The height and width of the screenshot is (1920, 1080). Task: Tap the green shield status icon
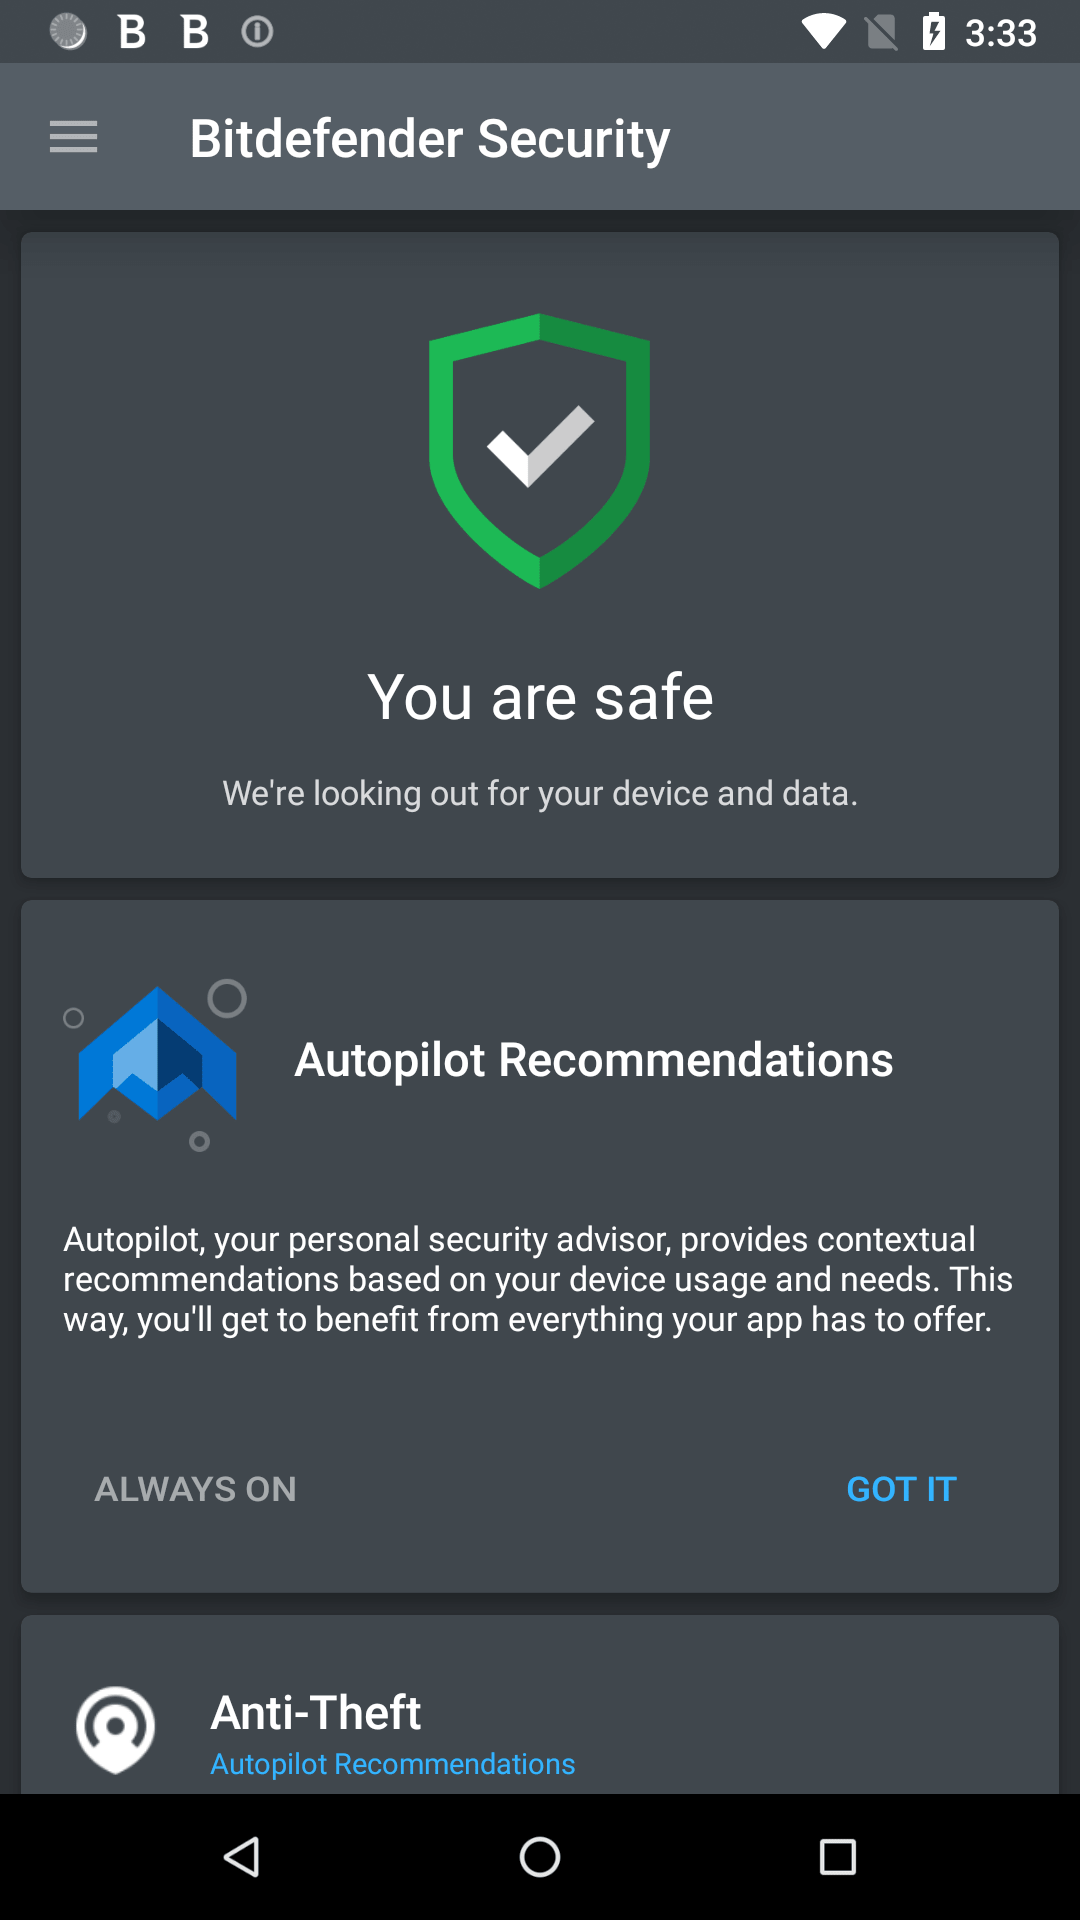[x=540, y=451]
